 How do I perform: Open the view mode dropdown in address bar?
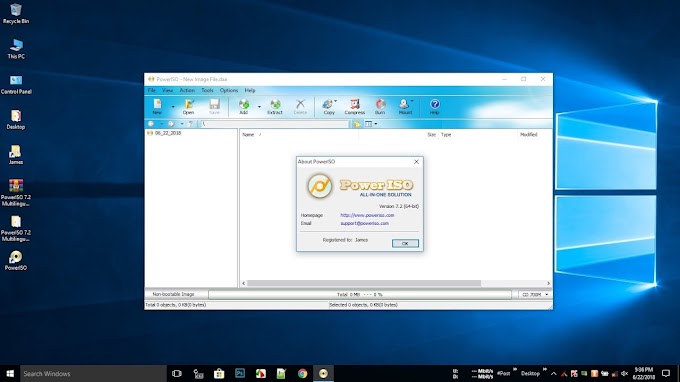coord(376,124)
